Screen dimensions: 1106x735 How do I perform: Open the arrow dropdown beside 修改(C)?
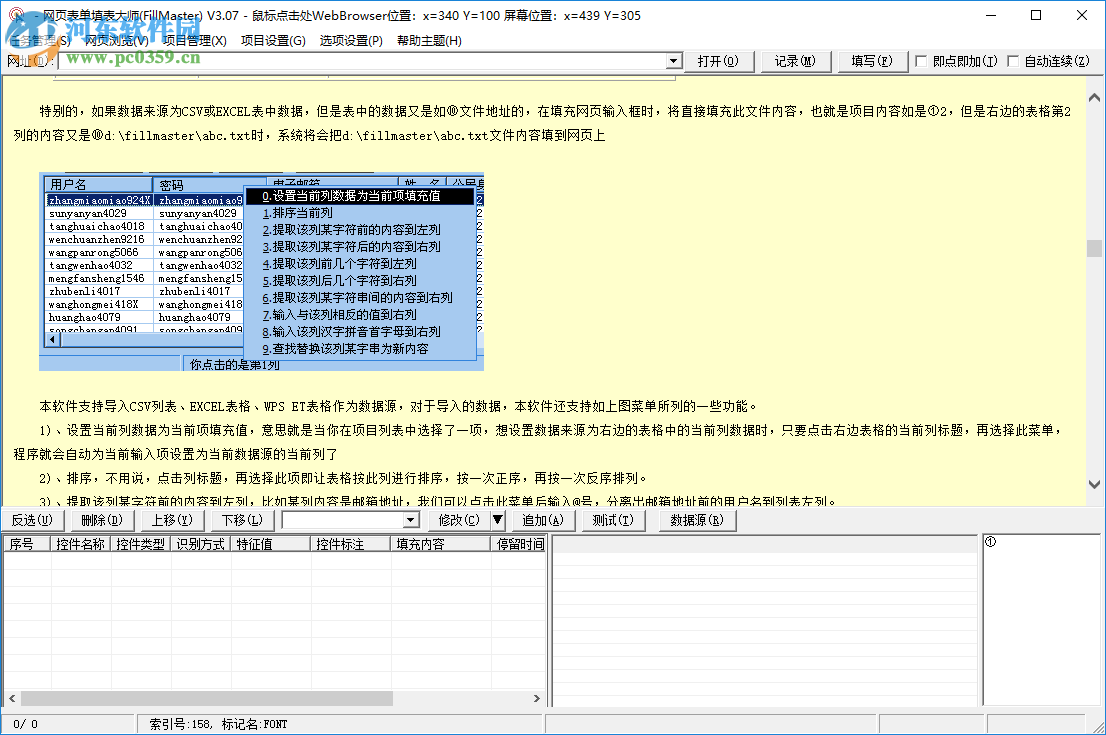click(x=500, y=519)
